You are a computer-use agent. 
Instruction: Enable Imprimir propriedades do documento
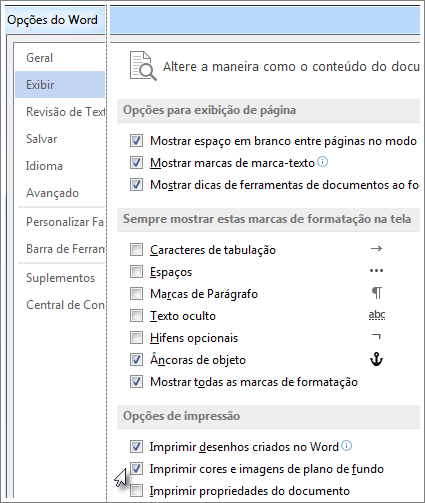[x=136, y=491]
